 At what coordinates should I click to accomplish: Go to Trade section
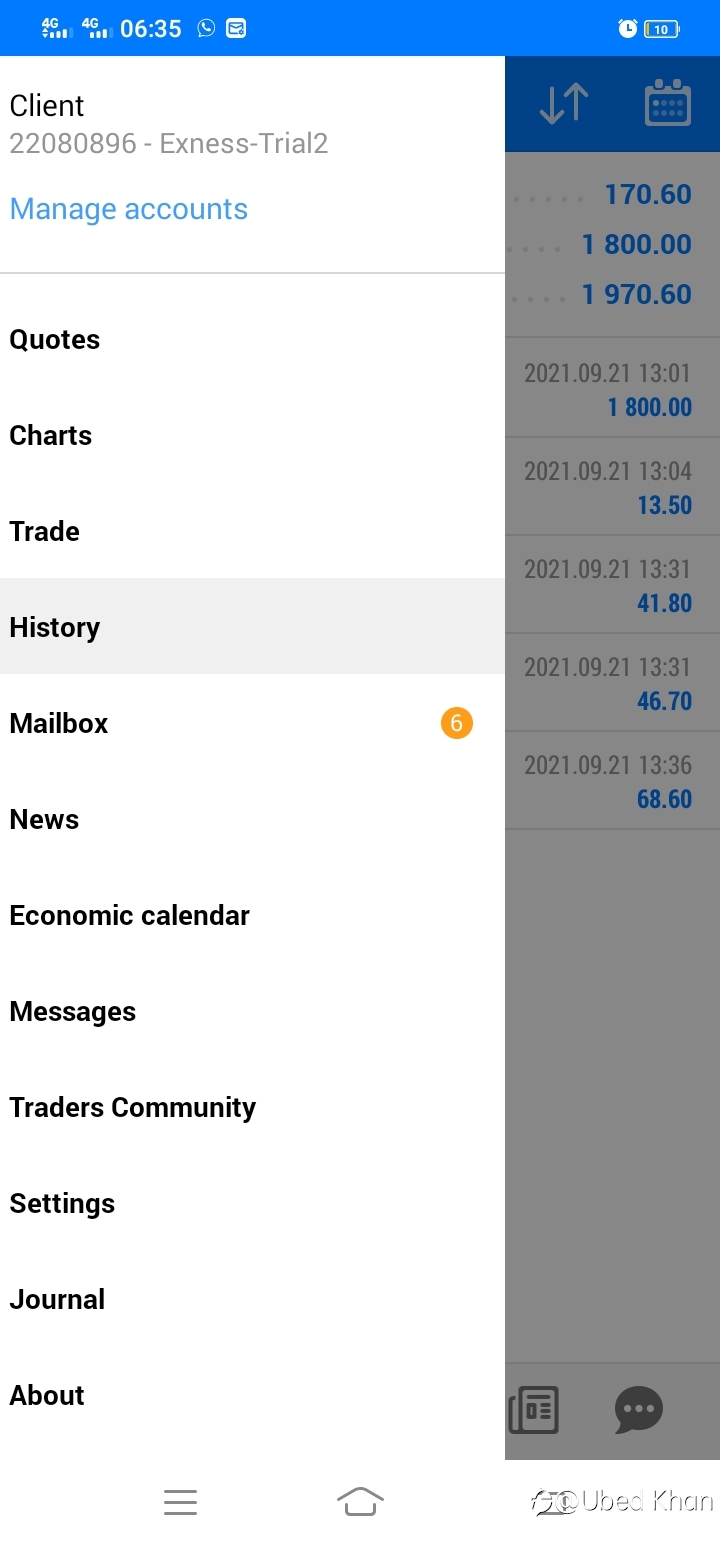252,532
